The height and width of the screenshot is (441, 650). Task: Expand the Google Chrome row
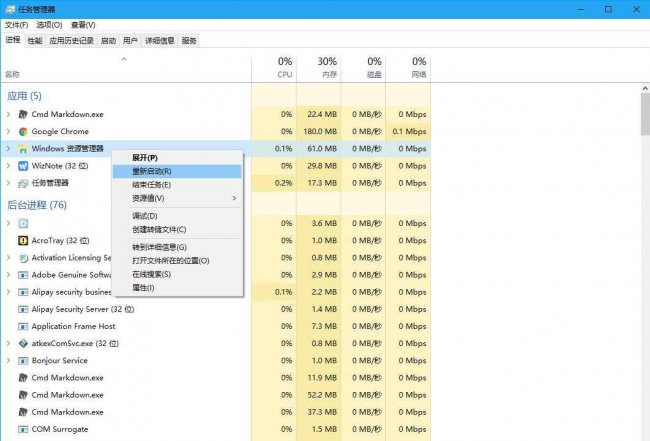point(8,131)
